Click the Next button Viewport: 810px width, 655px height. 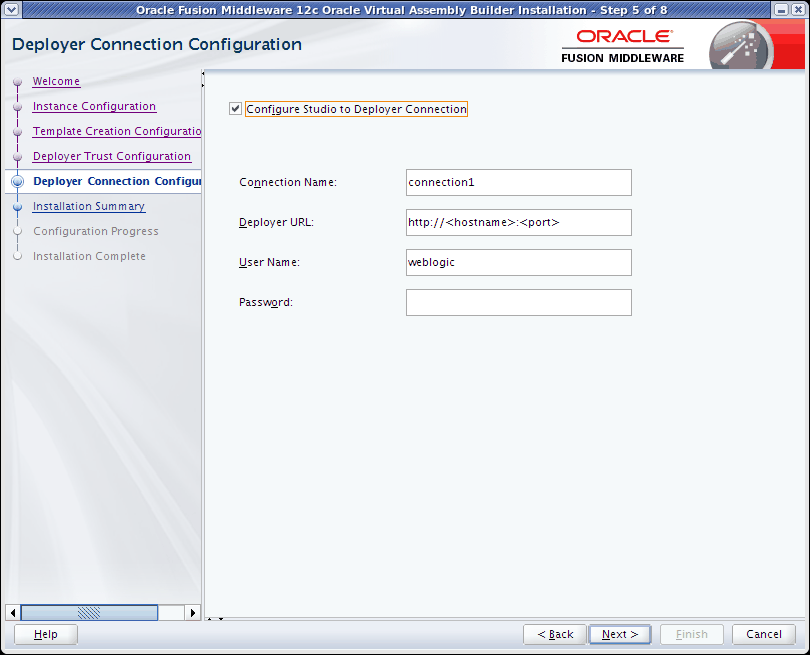point(620,634)
